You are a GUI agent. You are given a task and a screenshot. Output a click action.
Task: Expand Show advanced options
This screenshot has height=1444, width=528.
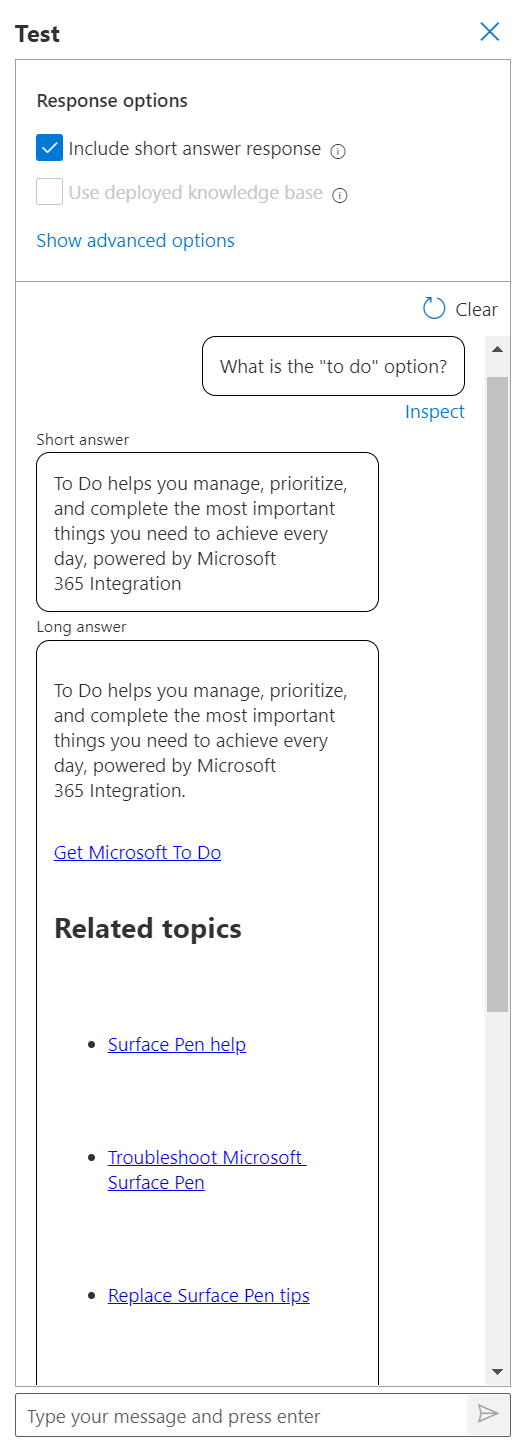tap(136, 241)
